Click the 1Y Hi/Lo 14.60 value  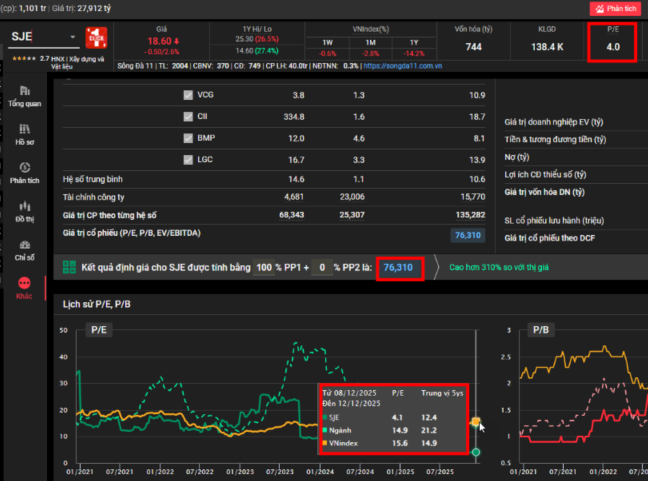[244, 51]
